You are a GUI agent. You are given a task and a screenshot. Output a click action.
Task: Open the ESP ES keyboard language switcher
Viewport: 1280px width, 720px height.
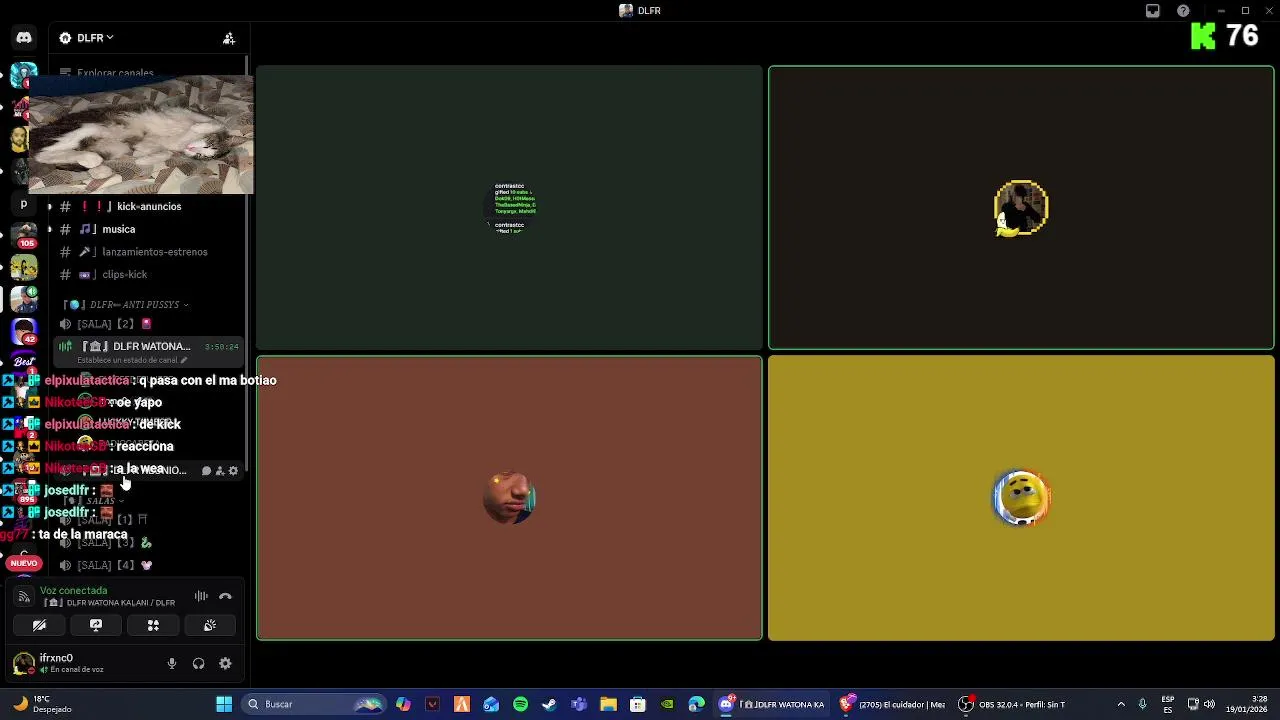(x=1169, y=704)
